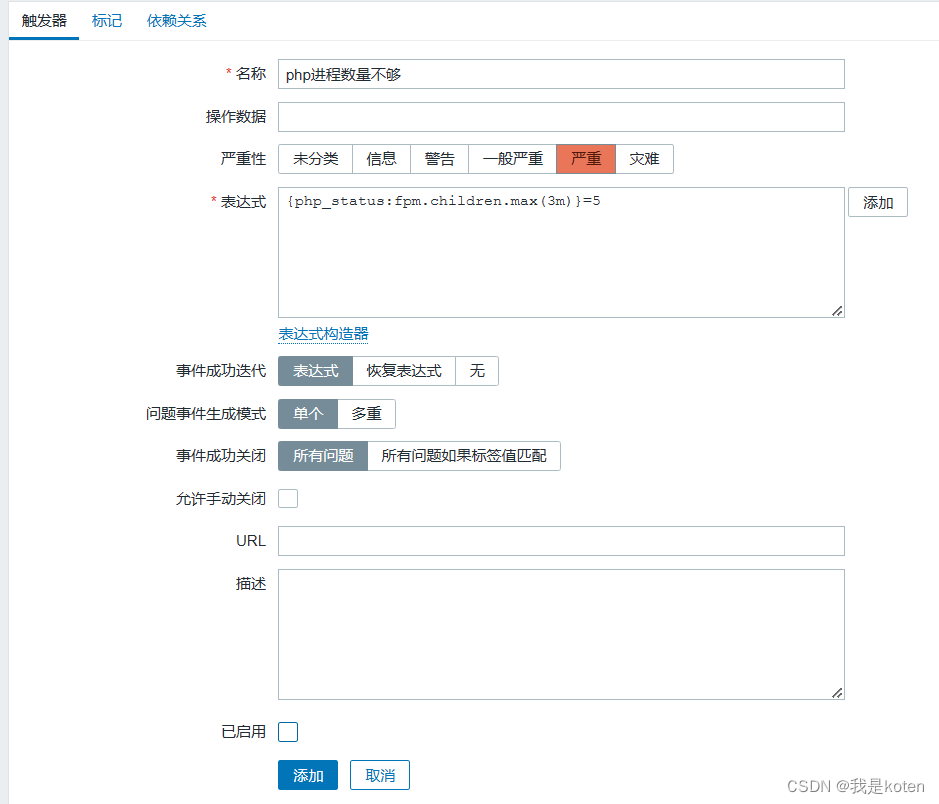Click the 名称 input field

tap(561, 74)
